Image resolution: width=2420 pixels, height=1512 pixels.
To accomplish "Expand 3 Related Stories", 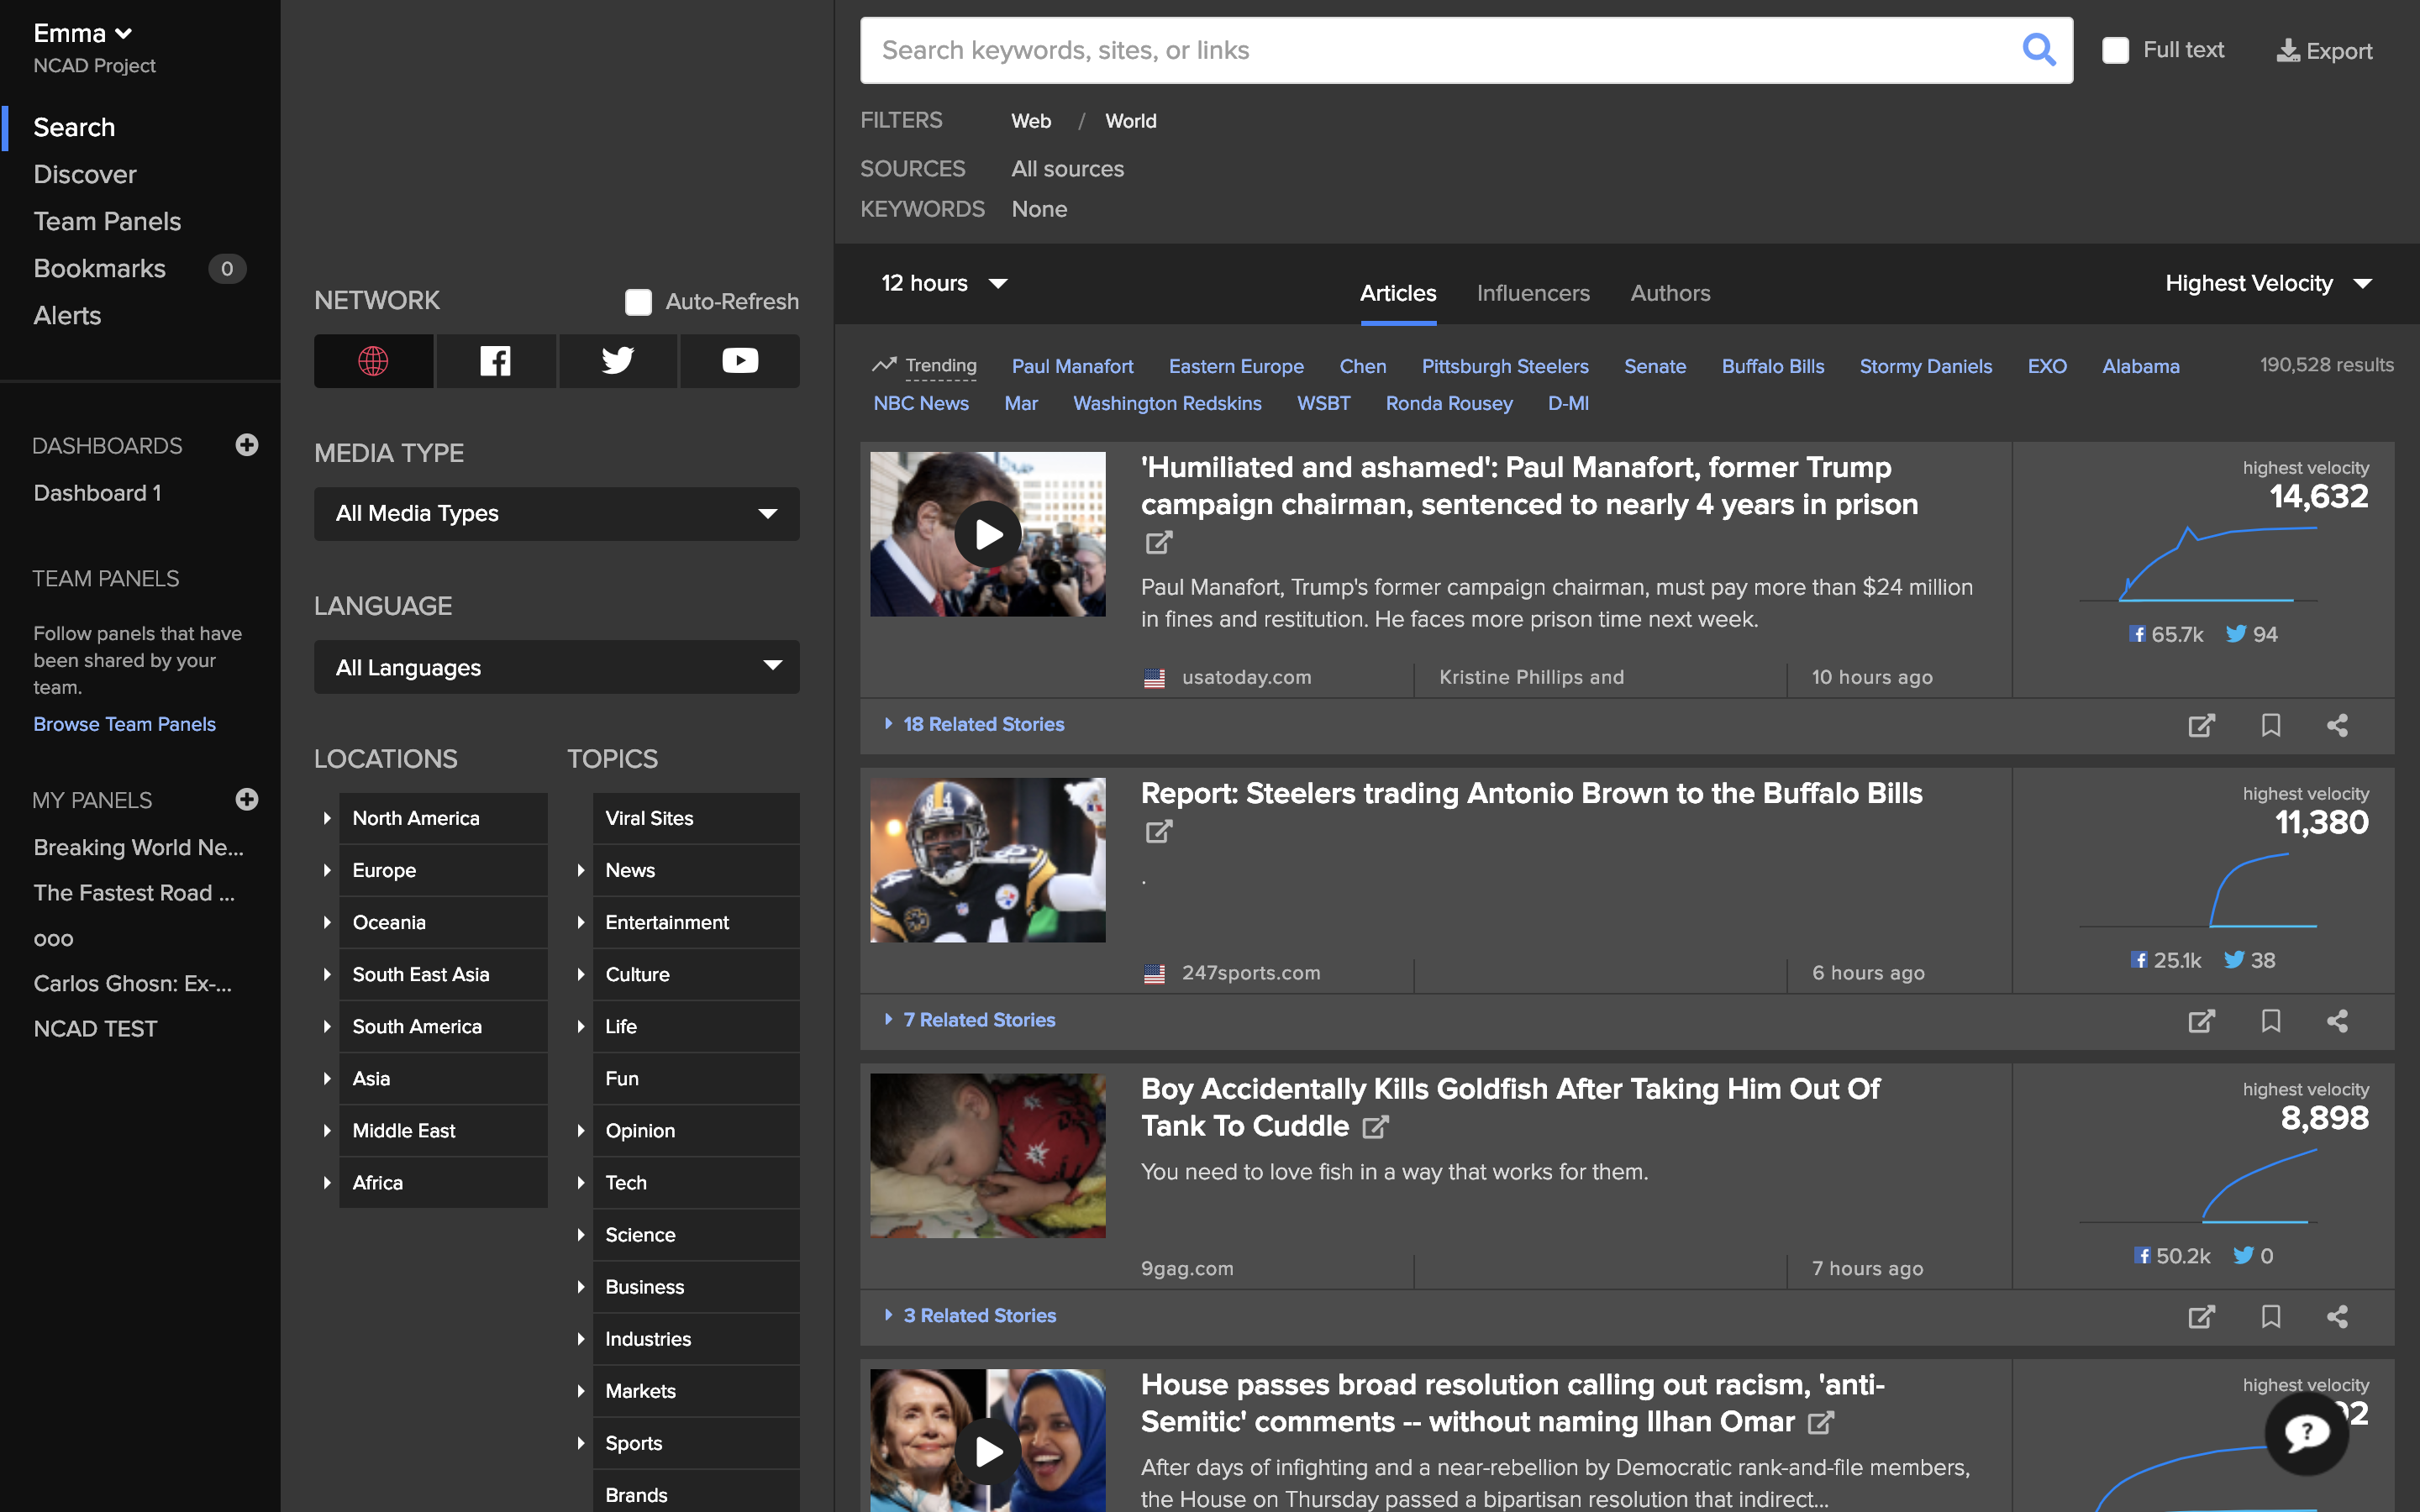I will point(970,1315).
